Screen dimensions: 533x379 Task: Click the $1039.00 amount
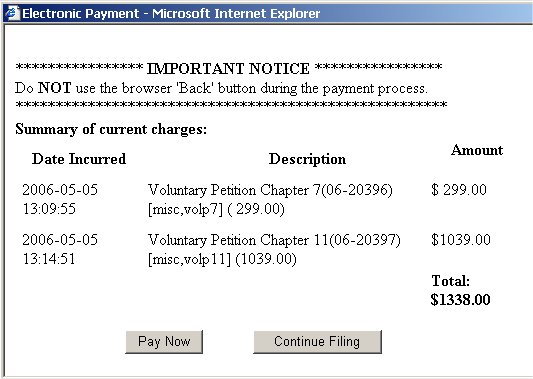click(x=461, y=240)
